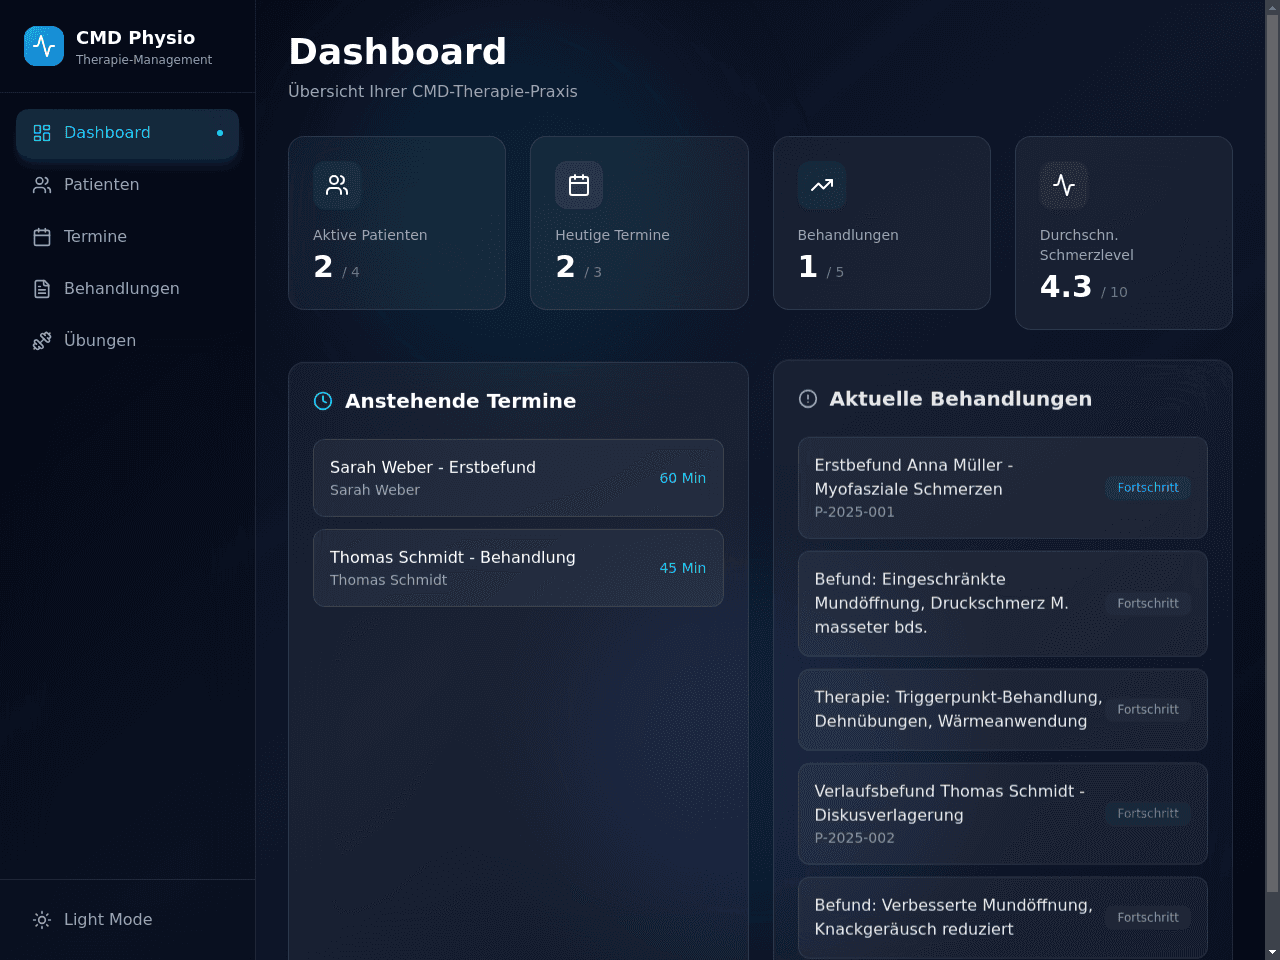Click the 4.3 pain level value
The width and height of the screenshot is (1280, 960).
[1066, 287]
